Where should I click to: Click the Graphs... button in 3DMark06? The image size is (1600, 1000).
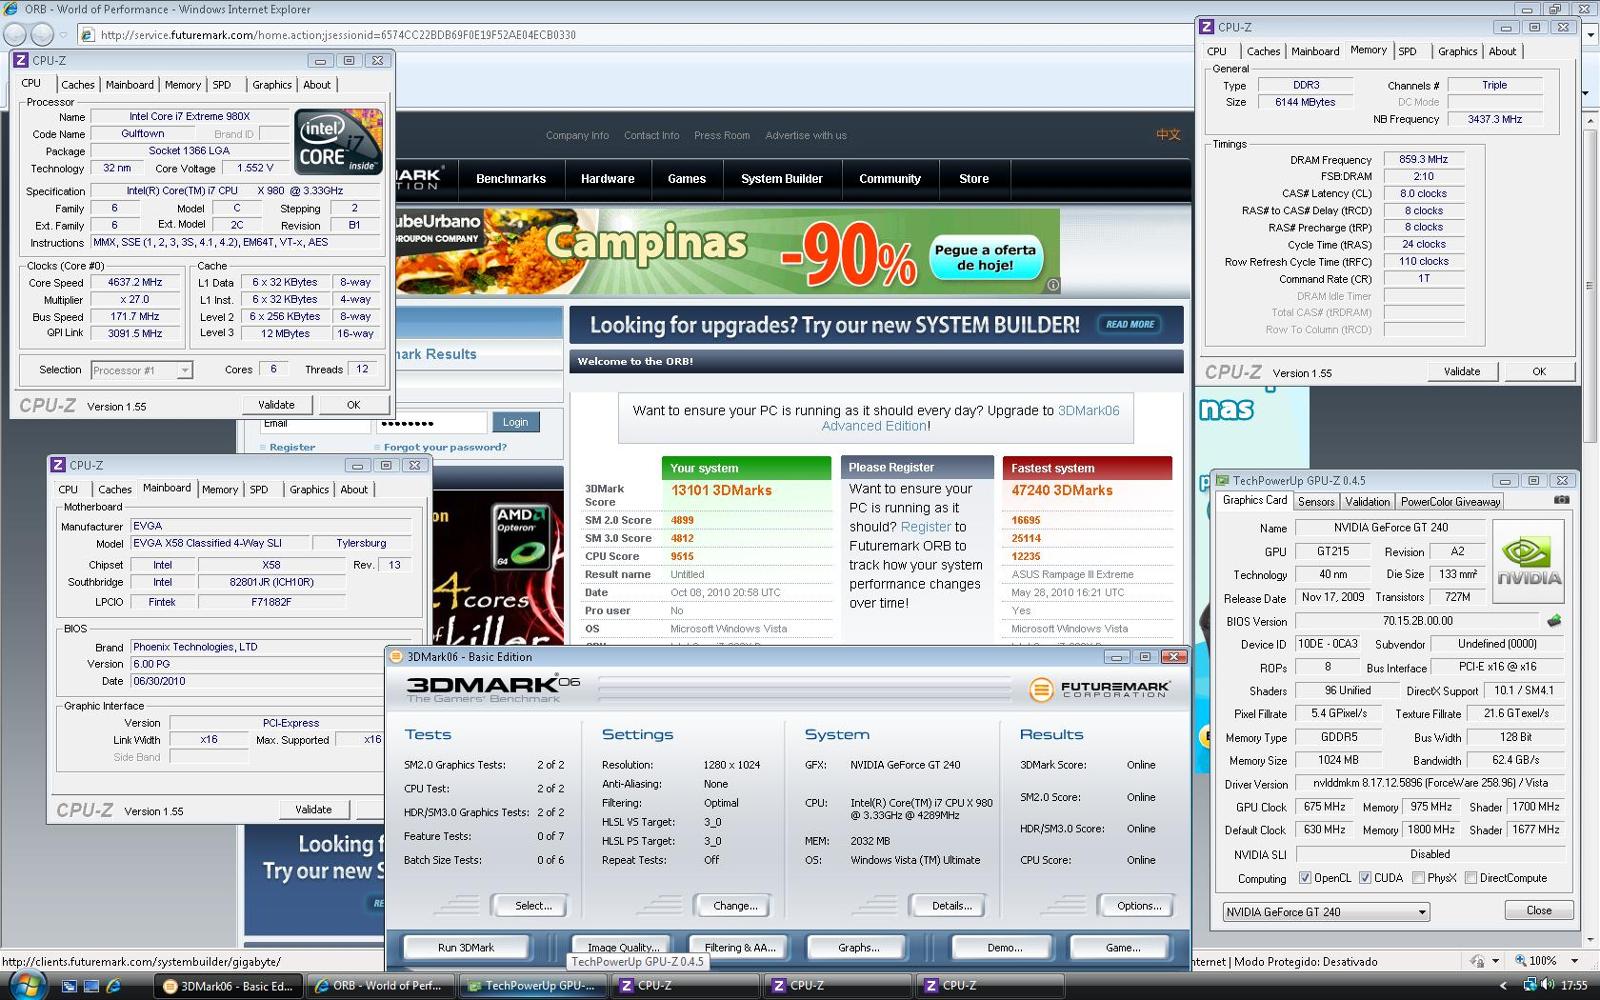click(858, 947)
